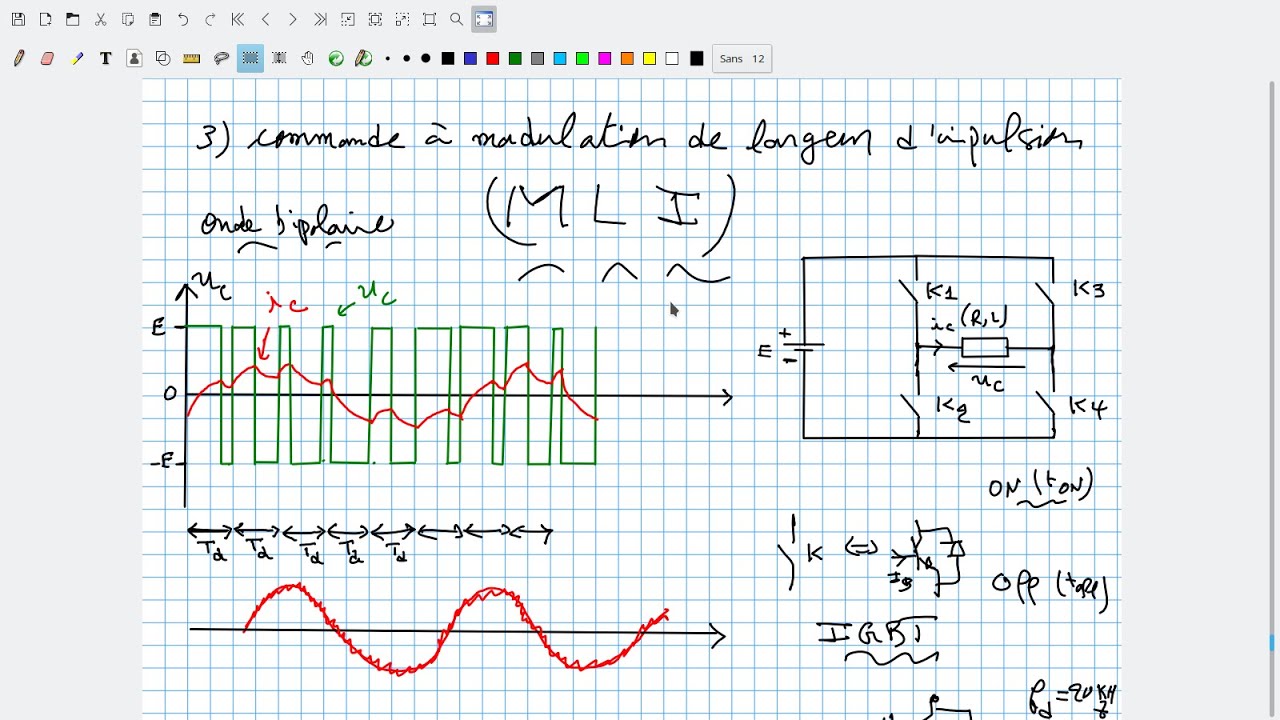Go to the next page
Viewport: 1280px width, 720px height.
292,19
